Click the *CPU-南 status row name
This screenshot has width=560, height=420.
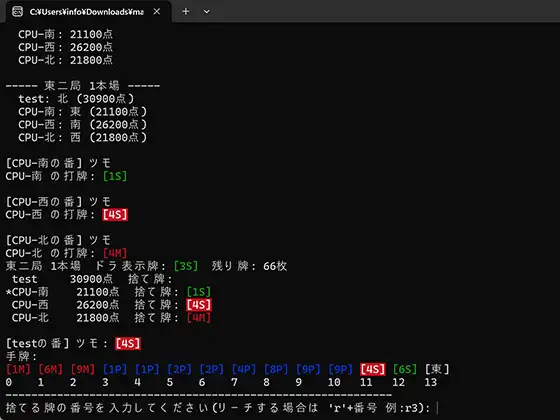coord(27,292)
